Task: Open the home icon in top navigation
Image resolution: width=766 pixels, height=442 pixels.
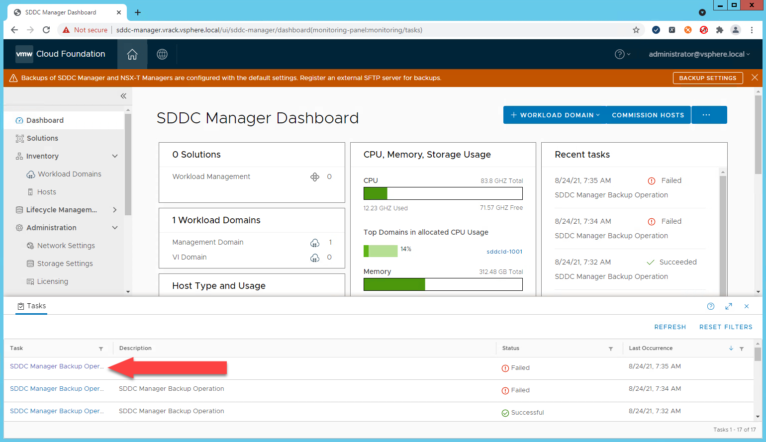Action: [132, 54]
